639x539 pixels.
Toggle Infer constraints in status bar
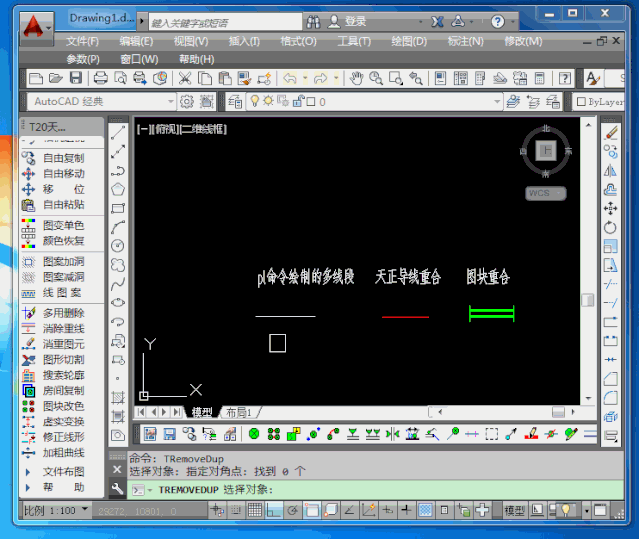click(217, 510)
